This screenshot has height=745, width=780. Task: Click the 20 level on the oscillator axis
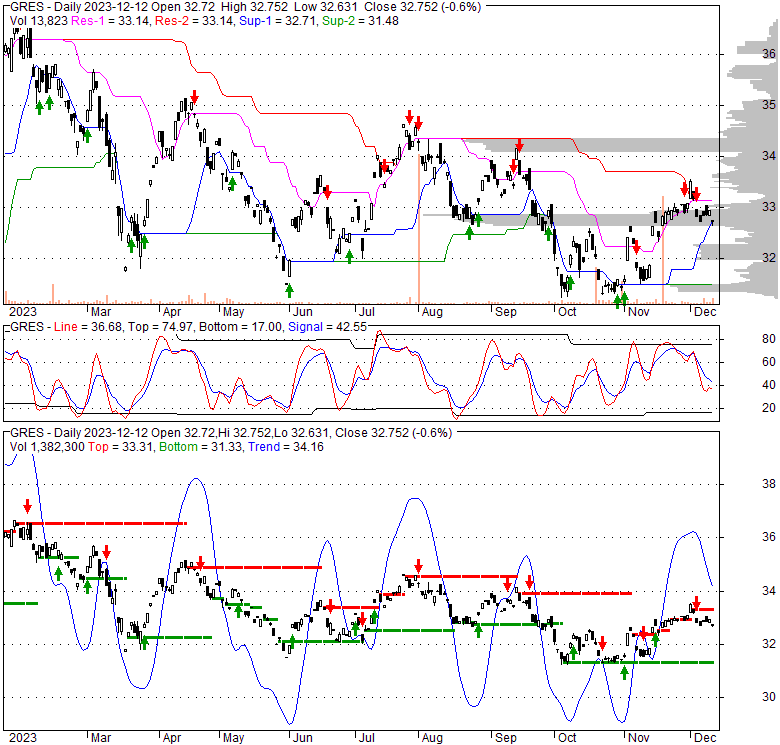(x=769, y=408)
